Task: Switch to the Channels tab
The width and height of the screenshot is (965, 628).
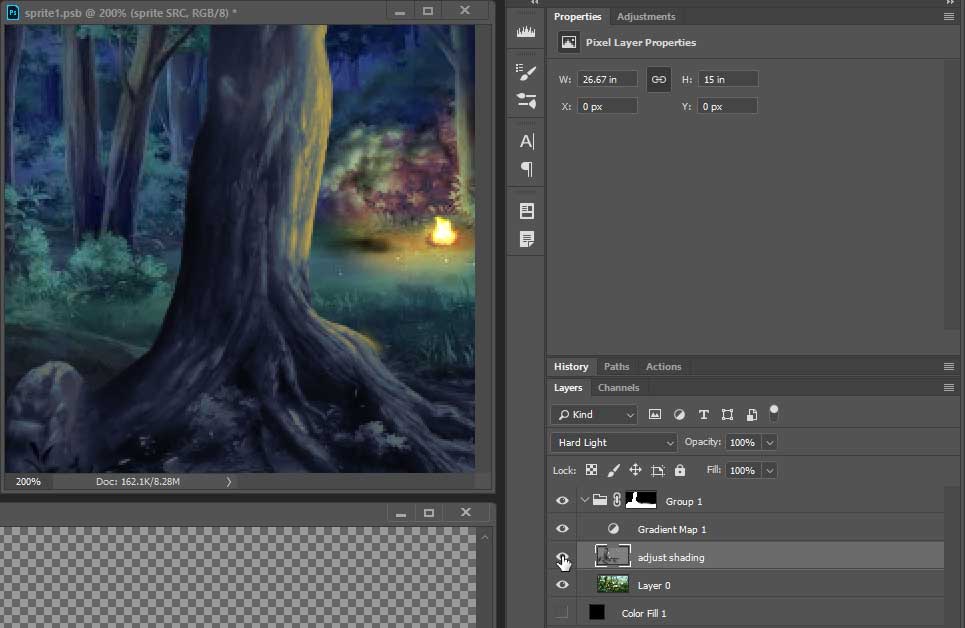Action: click(x=618, y=388)
